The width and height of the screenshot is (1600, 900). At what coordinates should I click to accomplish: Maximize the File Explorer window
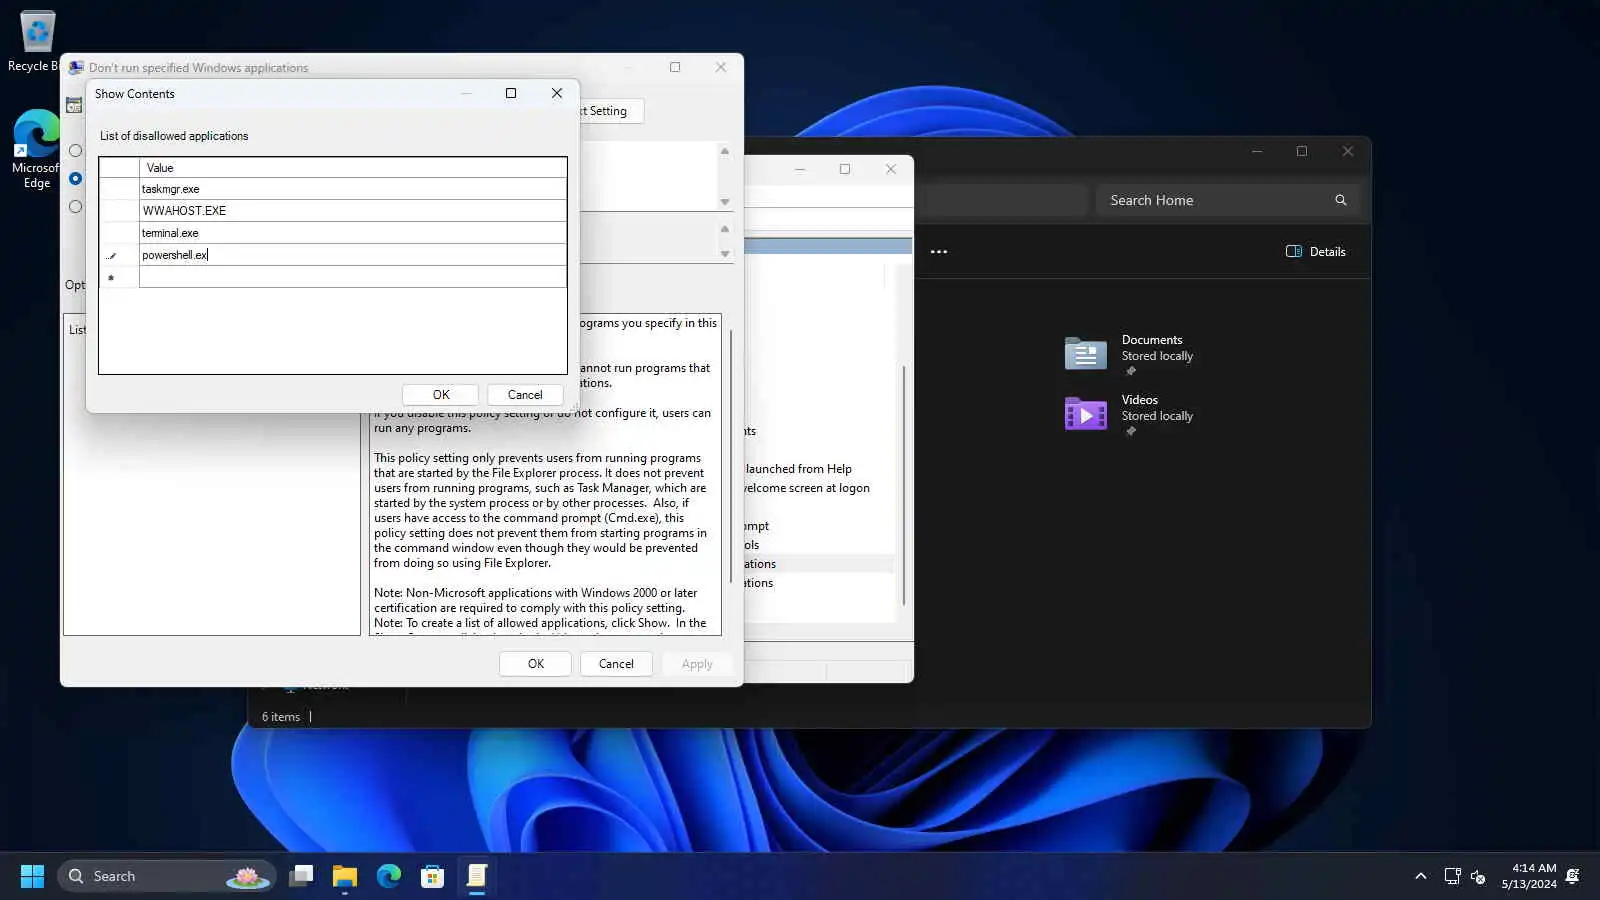click(x=1302, y=151)
